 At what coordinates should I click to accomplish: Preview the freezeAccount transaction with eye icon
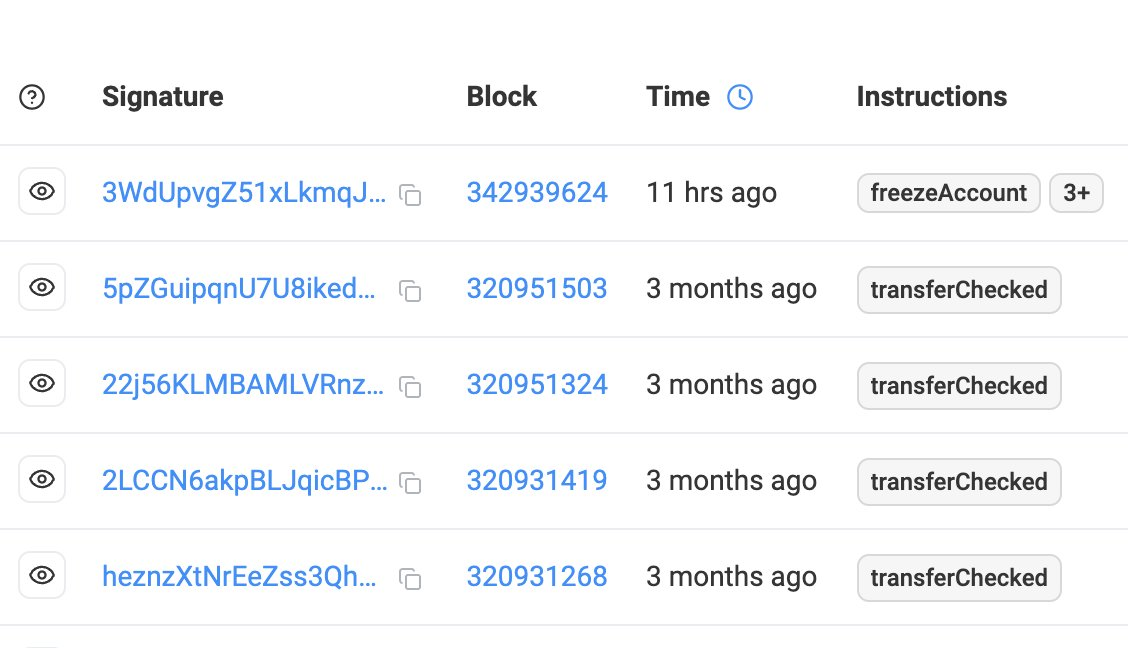tap(42, 192)
